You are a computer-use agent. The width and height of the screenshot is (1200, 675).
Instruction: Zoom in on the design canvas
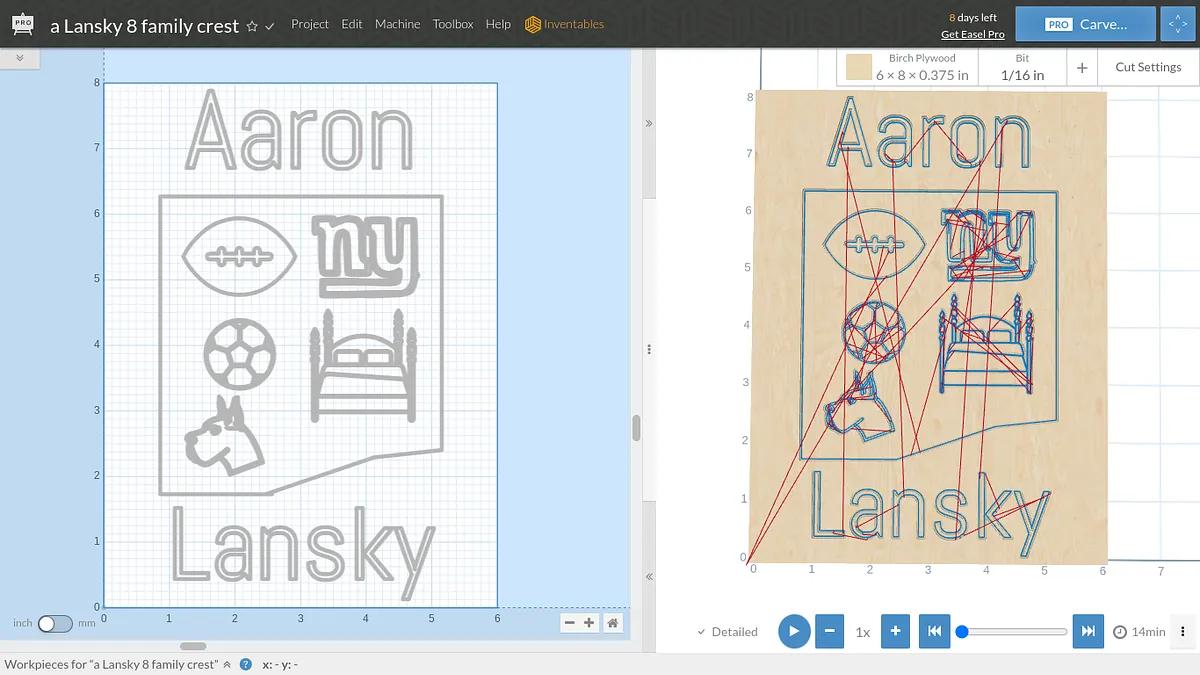coord(589,623)
